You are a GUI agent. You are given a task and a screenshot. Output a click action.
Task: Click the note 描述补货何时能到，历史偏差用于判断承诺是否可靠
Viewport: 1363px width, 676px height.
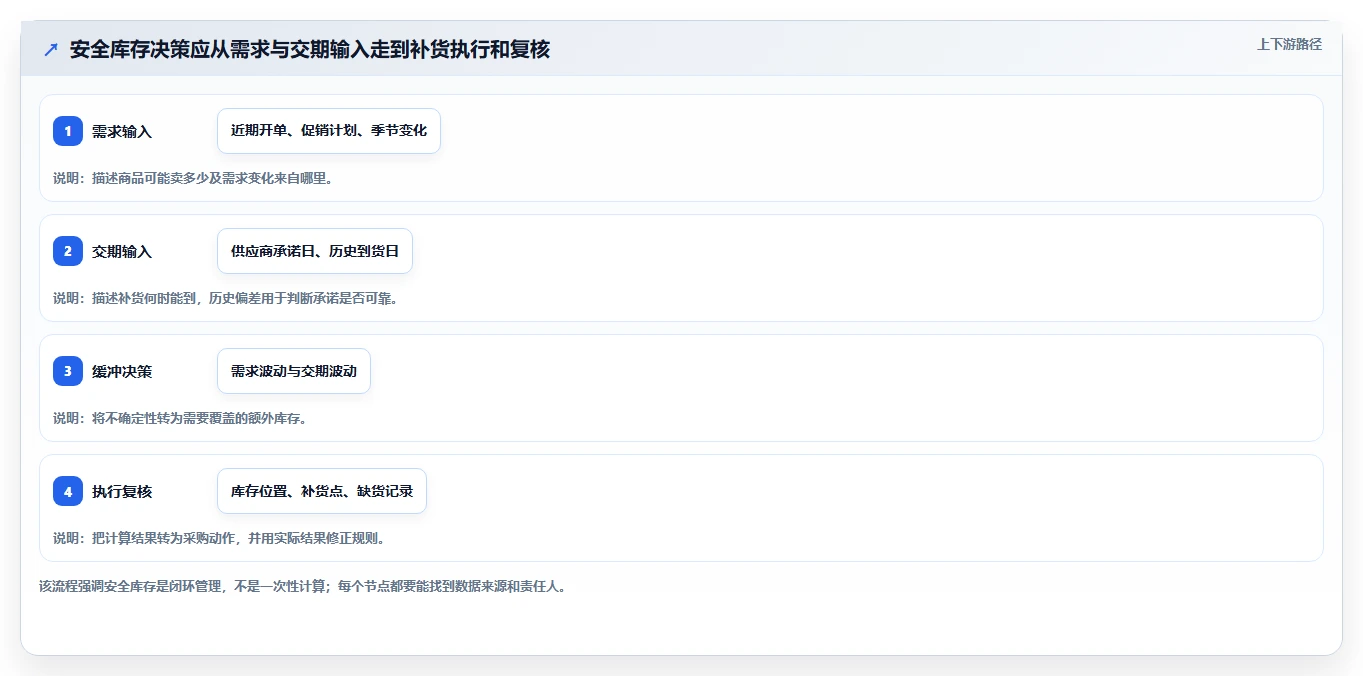(225, 298)
